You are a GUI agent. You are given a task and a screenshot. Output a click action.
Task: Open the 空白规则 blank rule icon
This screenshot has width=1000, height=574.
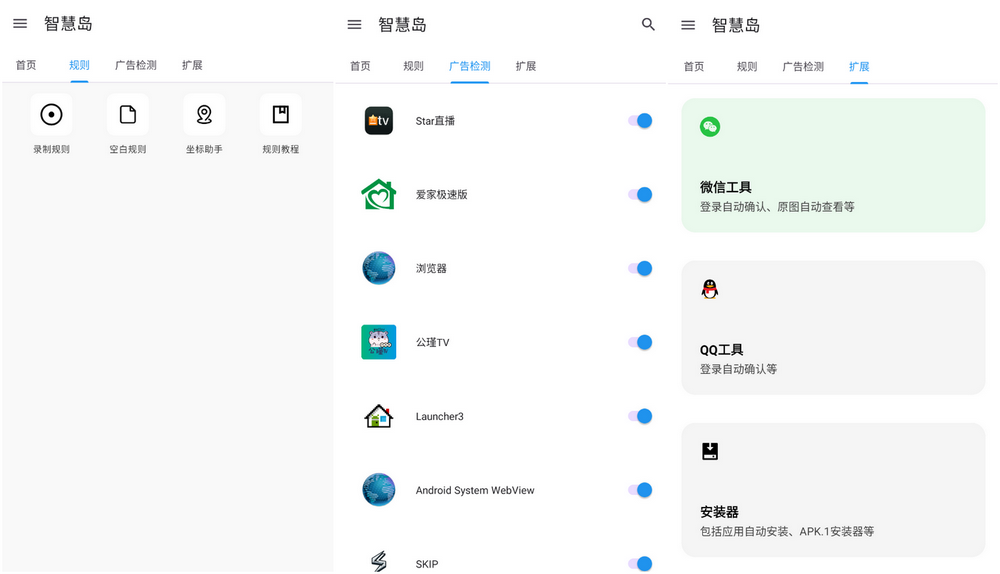128,115
